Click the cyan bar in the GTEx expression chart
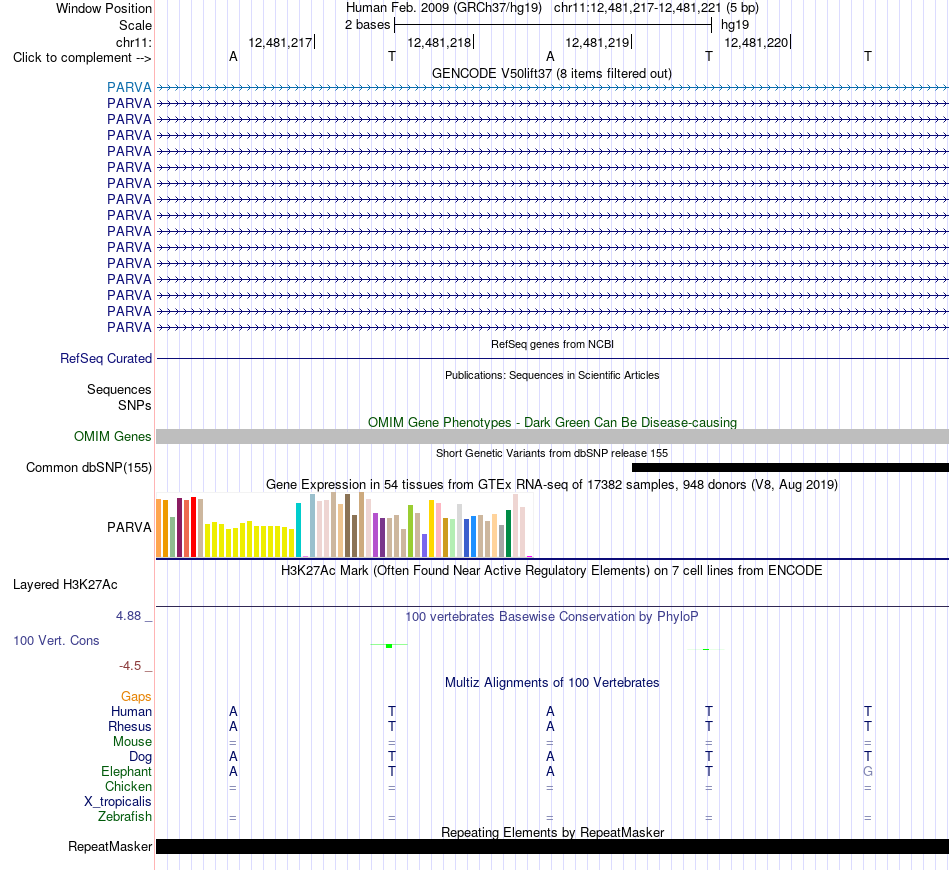950x870 pixels. point(298,530)
